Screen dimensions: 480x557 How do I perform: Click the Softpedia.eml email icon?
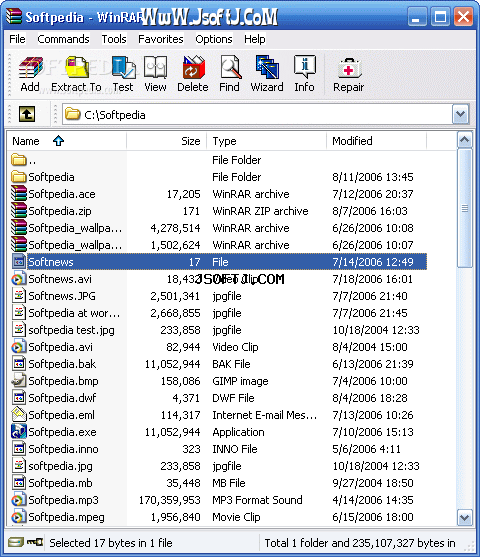pyautogui.click(x=19, y=415)
